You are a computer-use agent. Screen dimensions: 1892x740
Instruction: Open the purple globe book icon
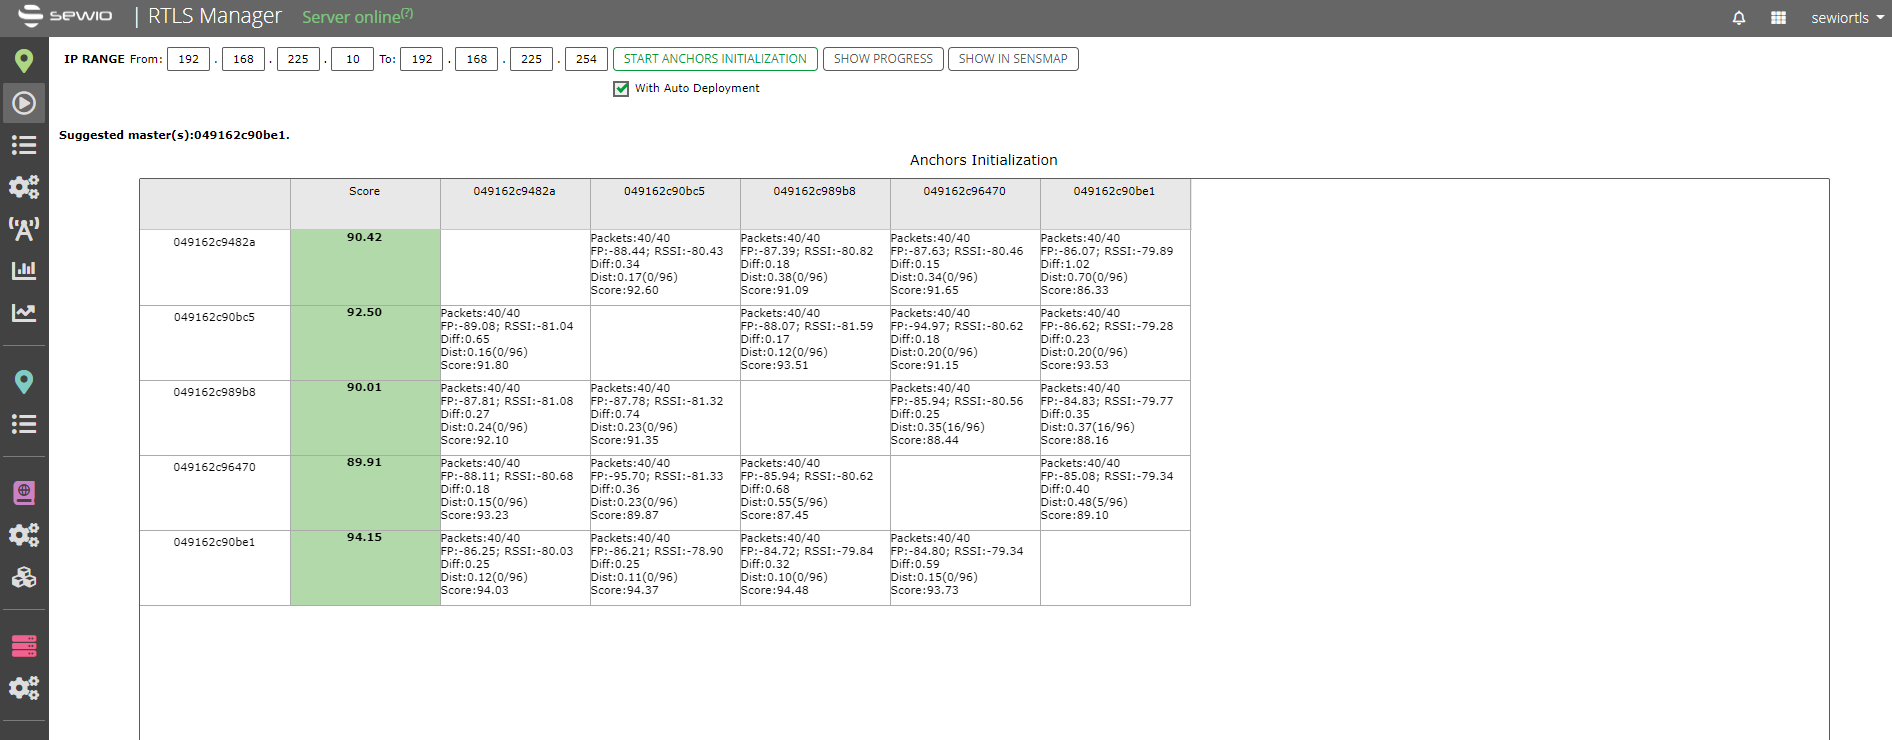coord(24,492)
